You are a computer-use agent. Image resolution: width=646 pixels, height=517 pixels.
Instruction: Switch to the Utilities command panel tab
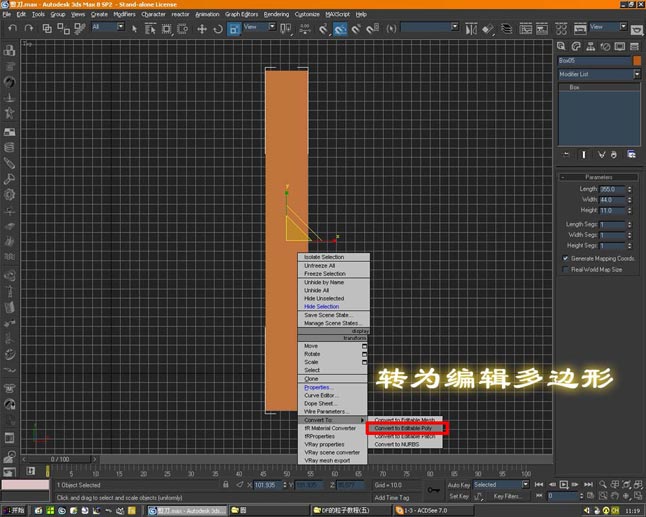pos(634,46)
